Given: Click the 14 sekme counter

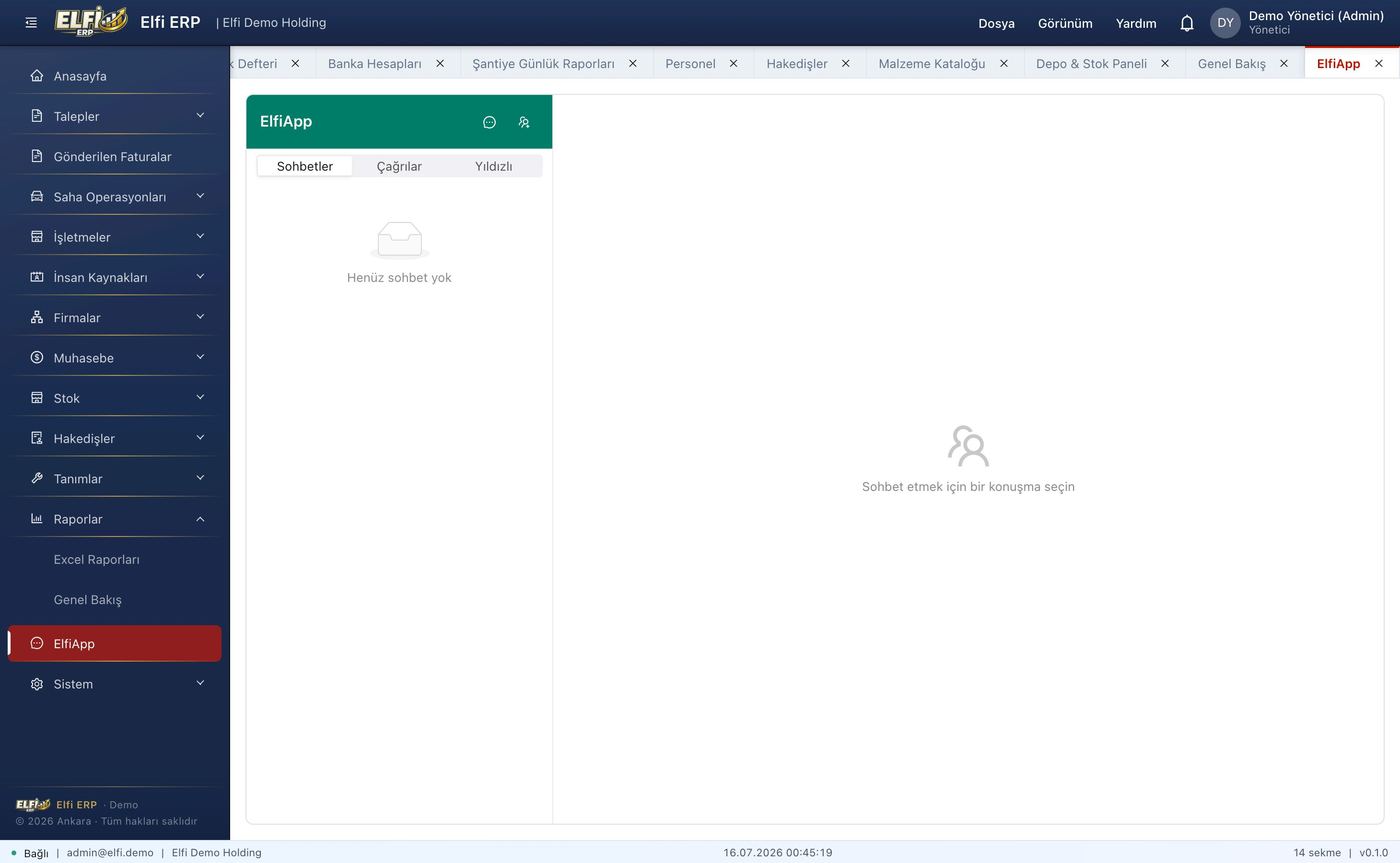Looking at the screenshot, I should 1317,853.
